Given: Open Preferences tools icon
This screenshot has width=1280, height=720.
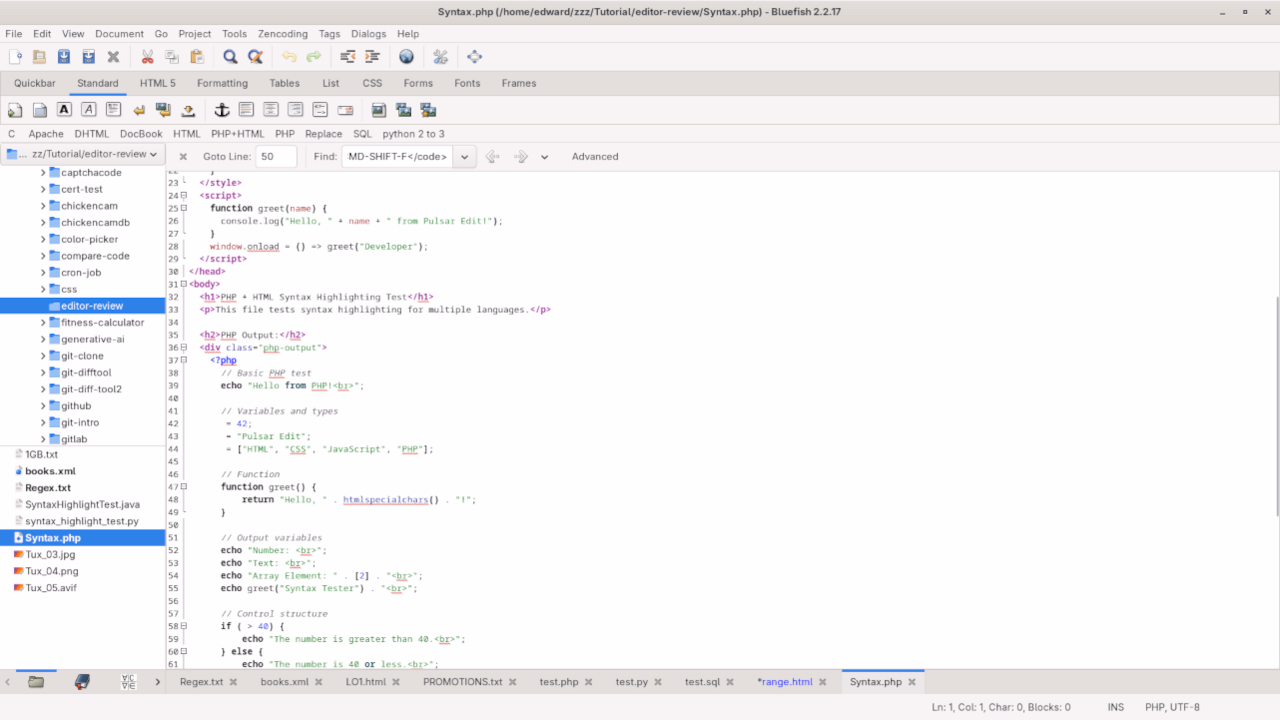Looking at the screenshot, I should click(440, 57).
